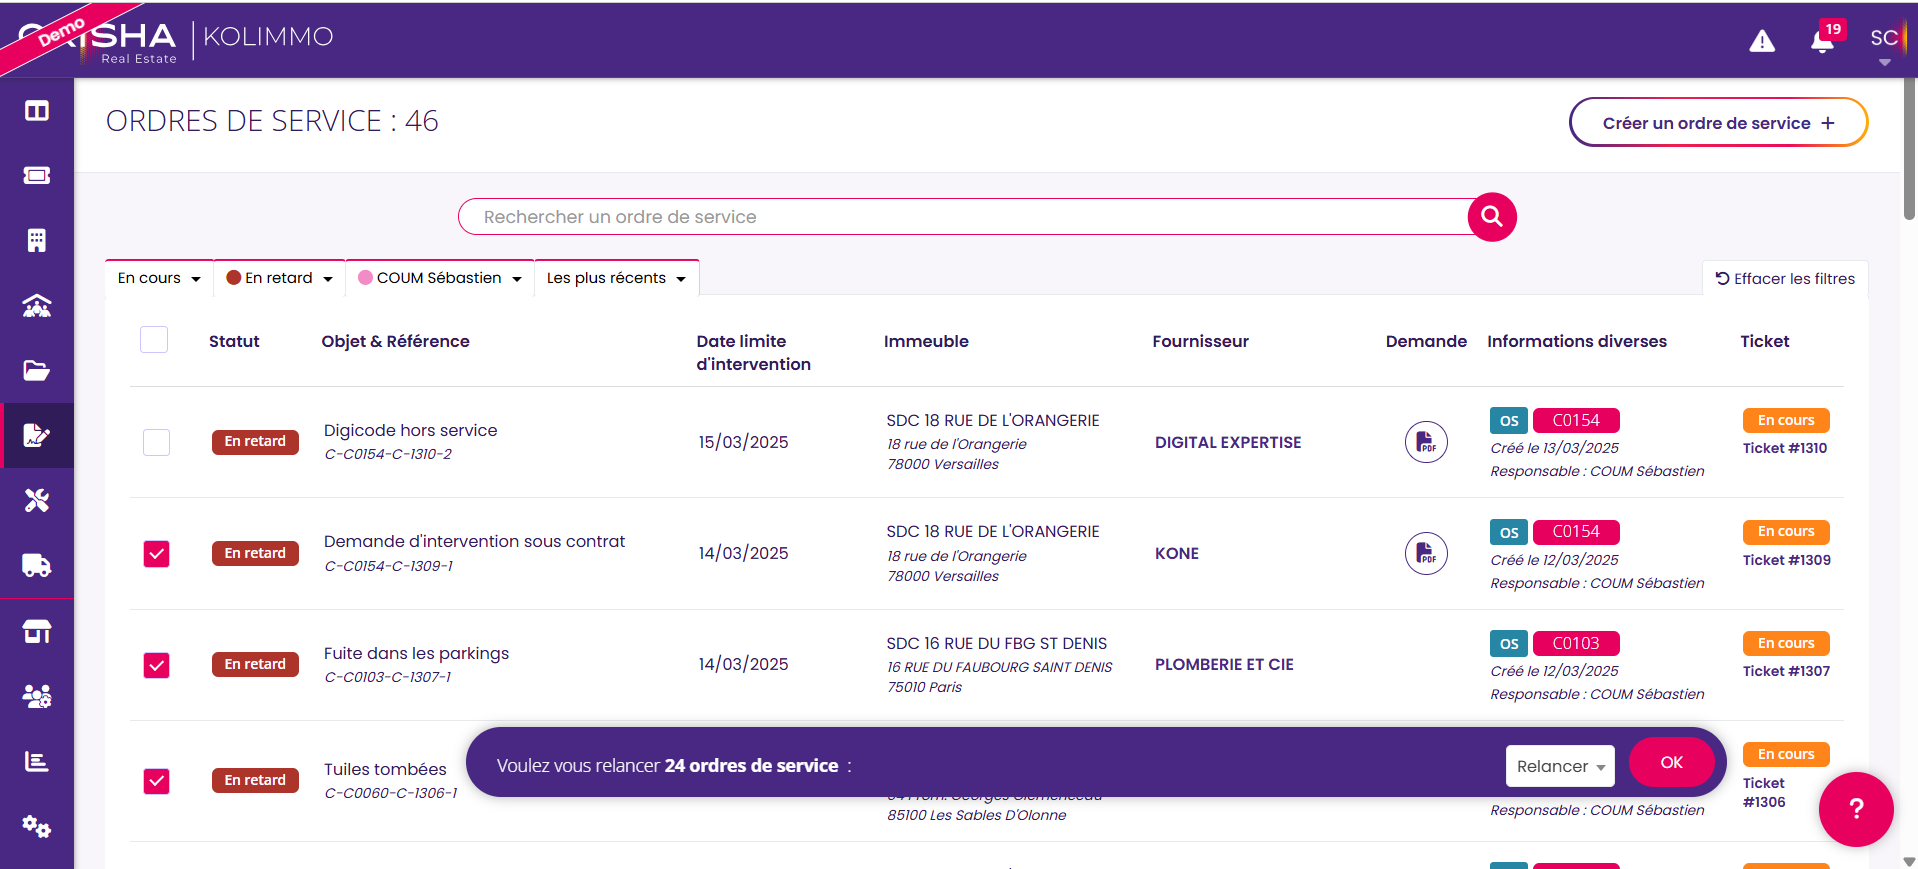This screenshot has height=869, width=1918.
Task: Expand the COUM Sébastien responsible filter
Action: tap(440, 278)
